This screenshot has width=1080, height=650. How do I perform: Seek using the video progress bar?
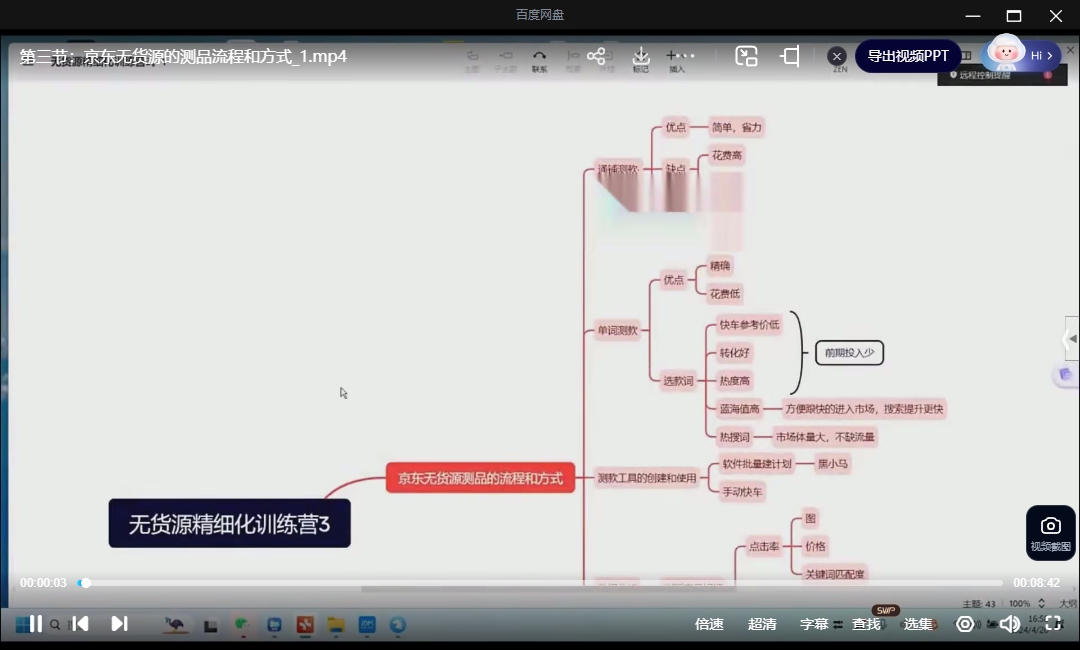[540, 583]
